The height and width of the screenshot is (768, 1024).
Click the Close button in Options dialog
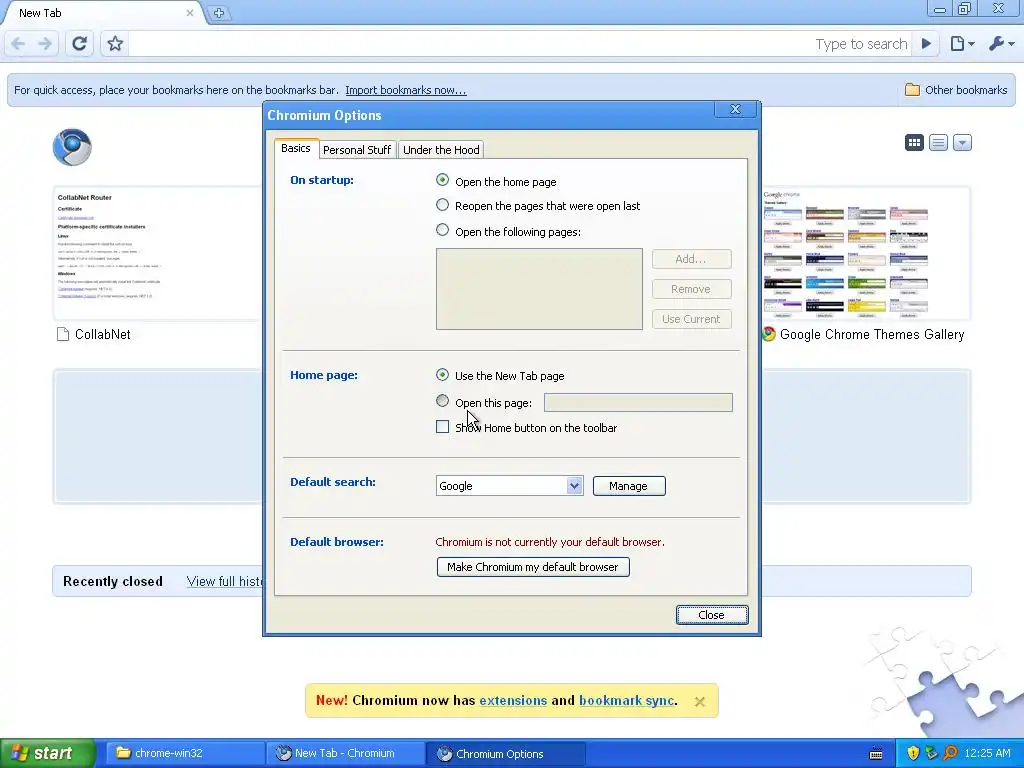click(712, 615)
